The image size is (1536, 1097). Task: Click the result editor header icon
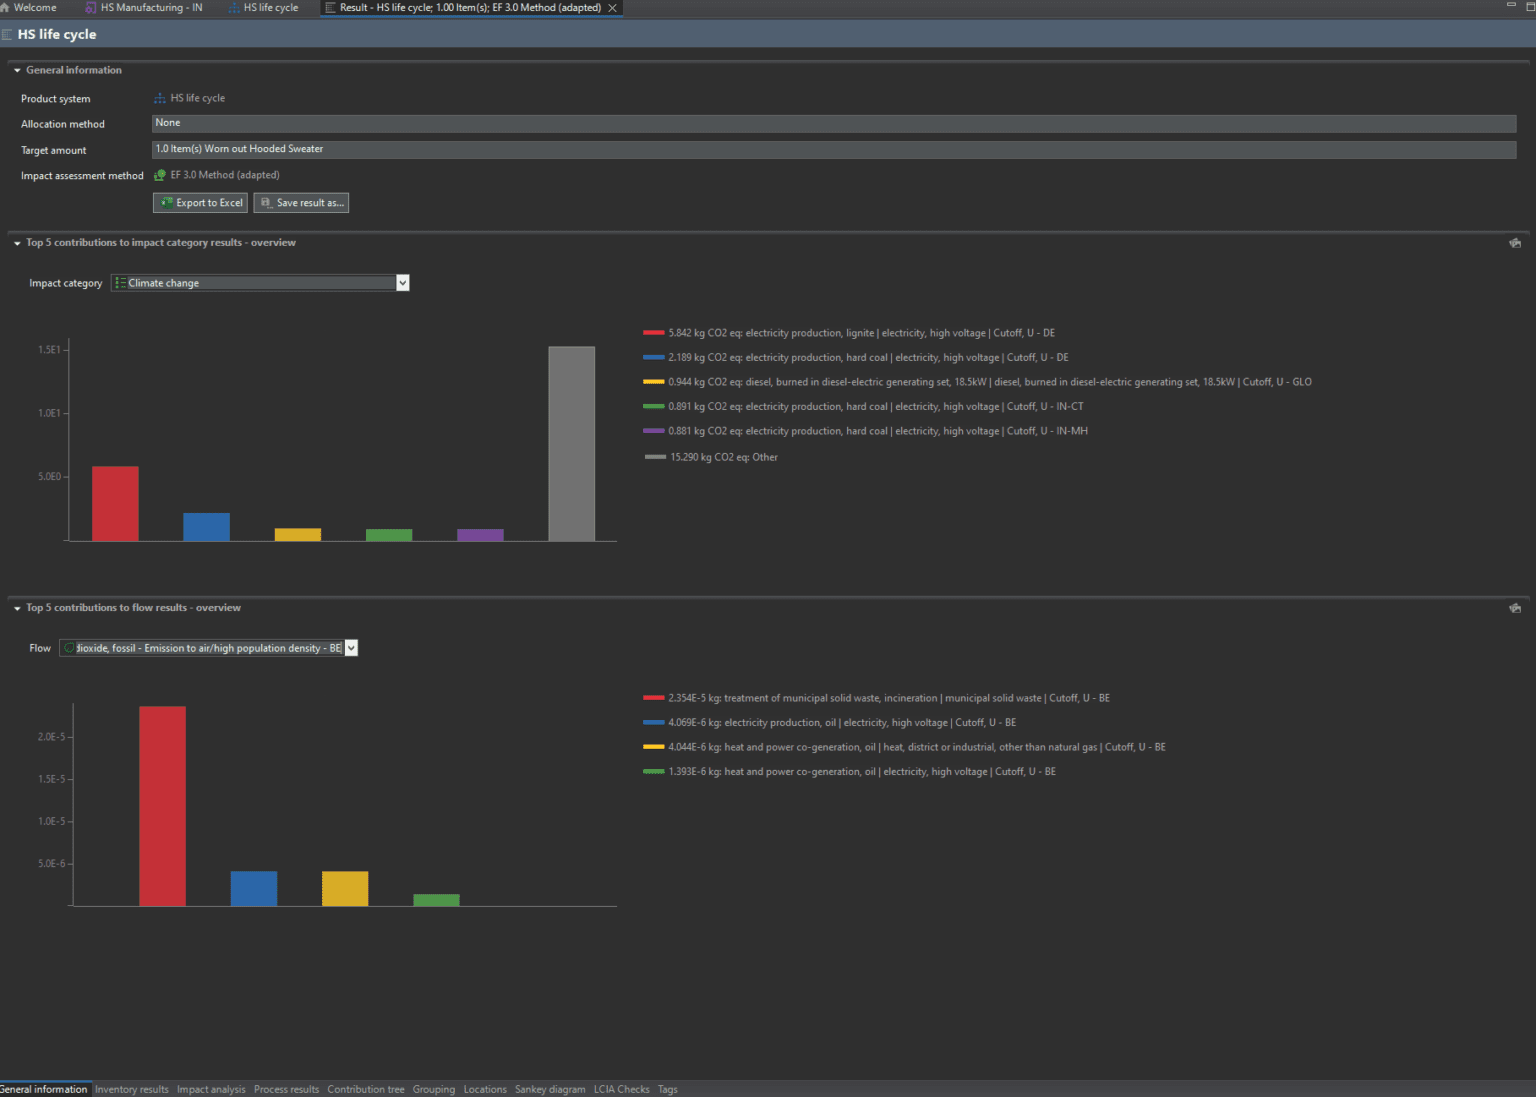tap(7, 34)
